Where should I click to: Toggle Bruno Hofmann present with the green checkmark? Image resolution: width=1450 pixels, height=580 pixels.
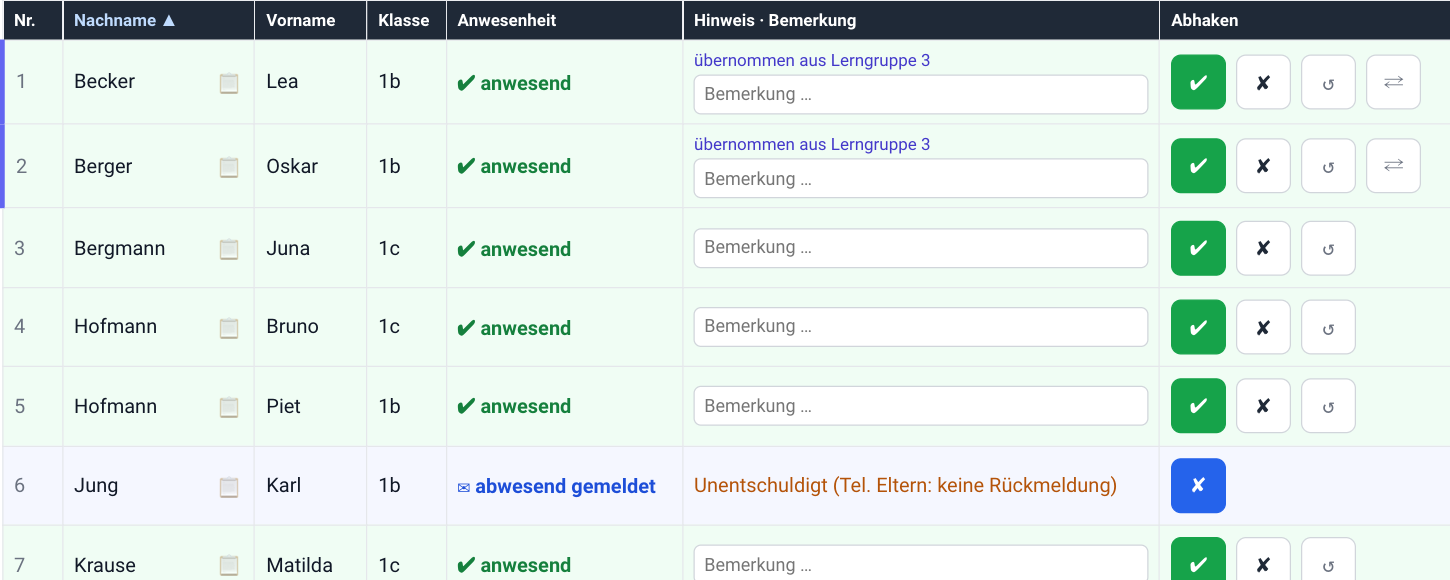click(1198, 327)
